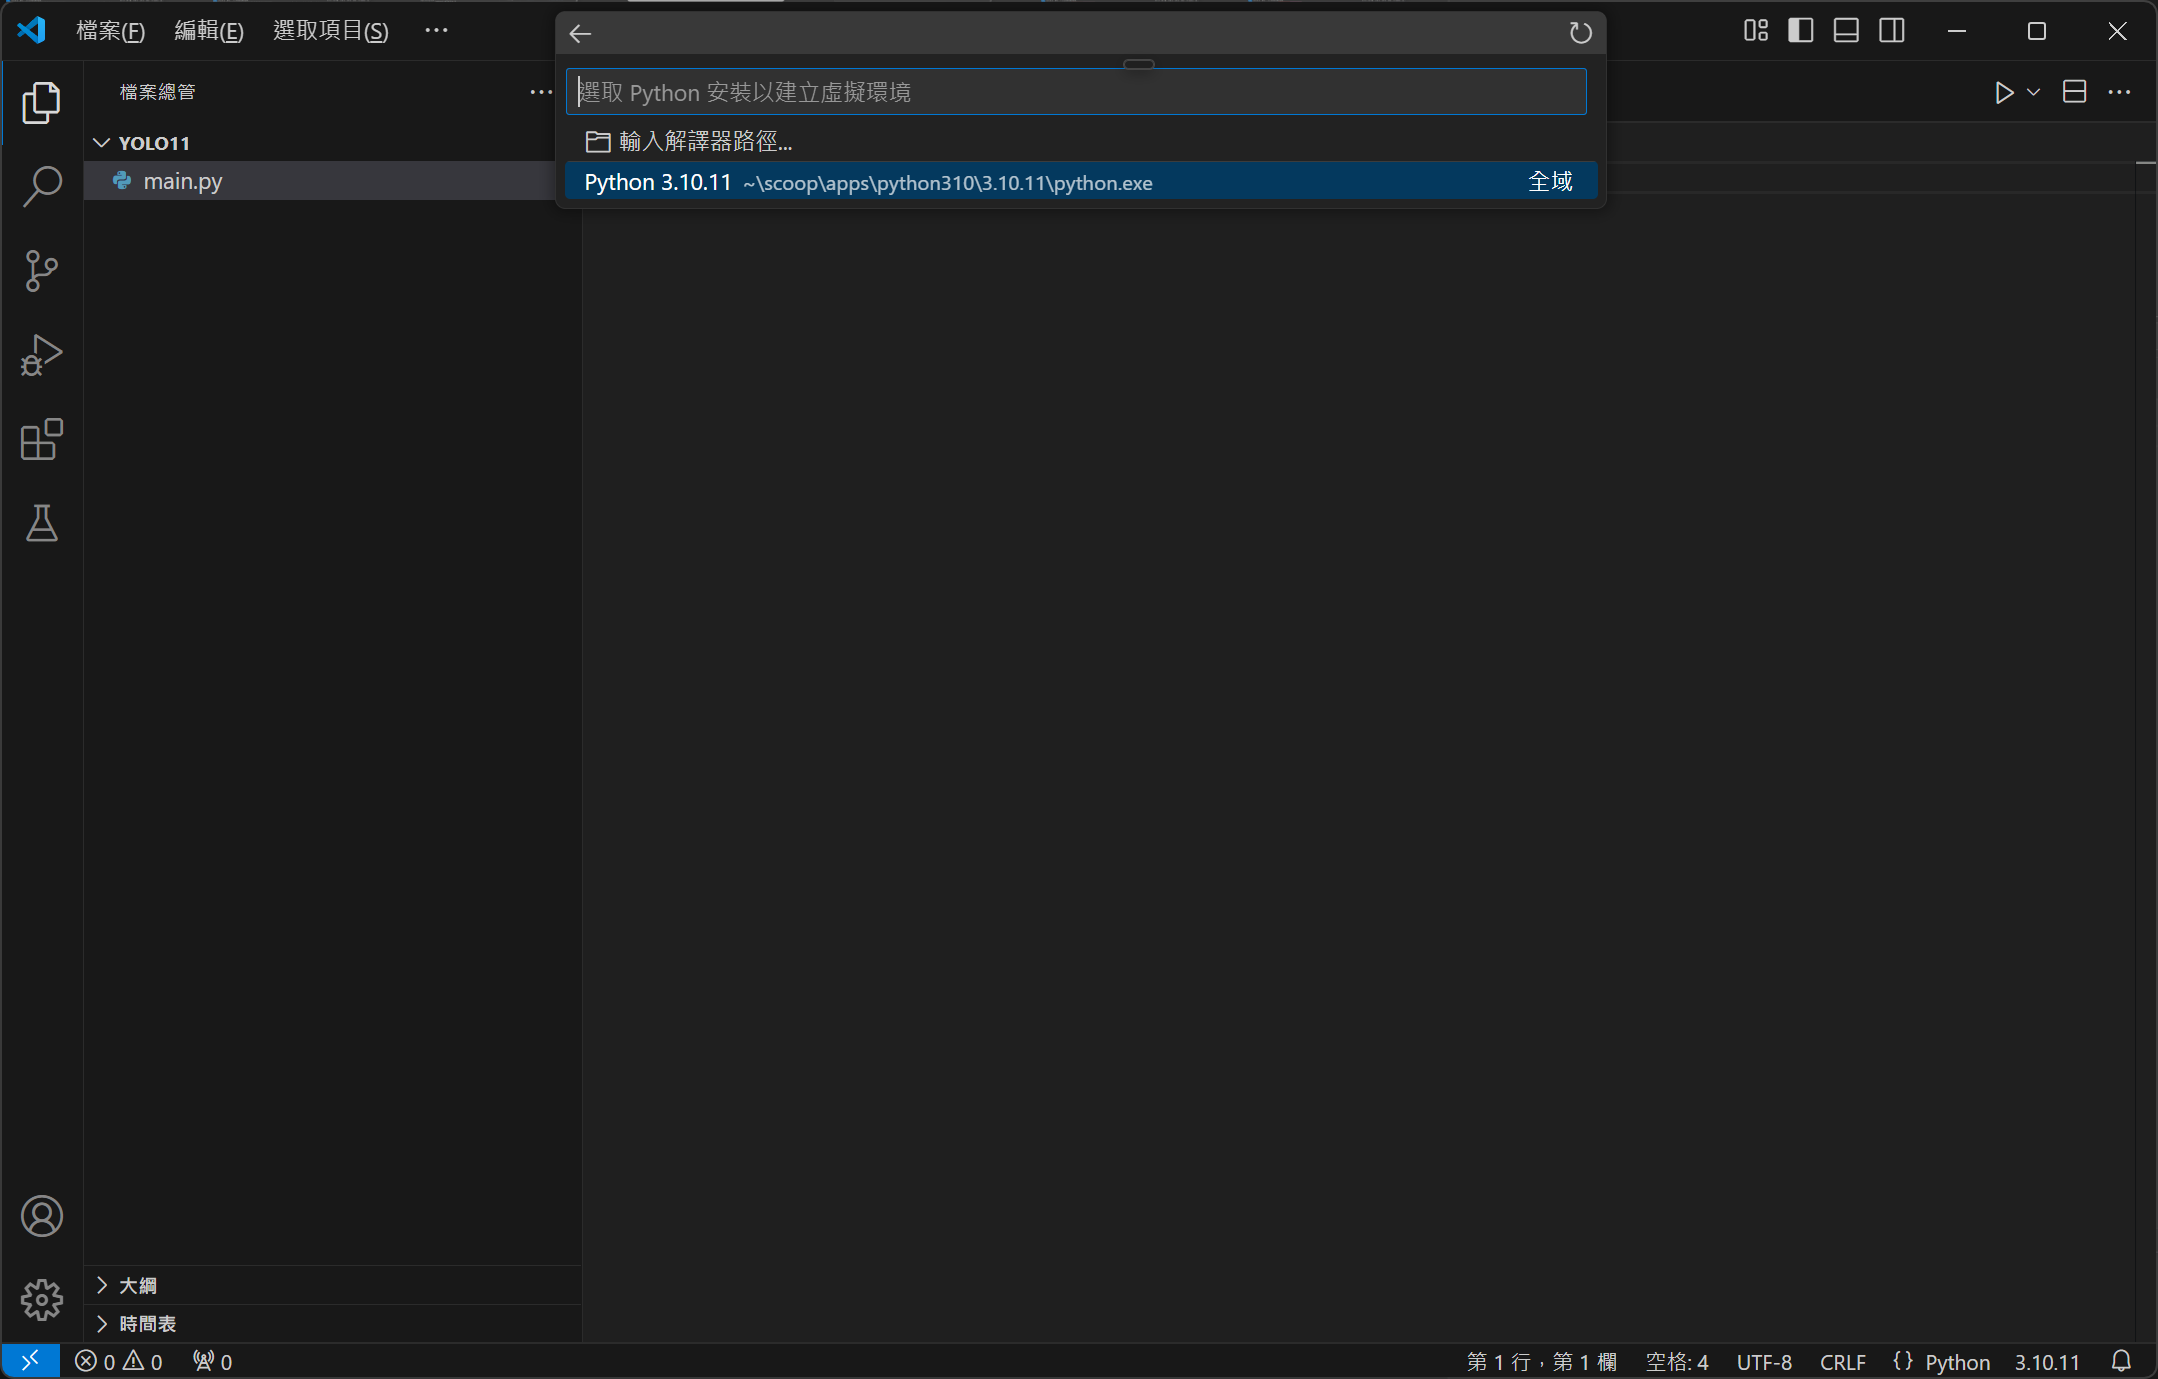Open the 選取項目(S) menu
The height and width of the screenshot is (1379, 2158).
tap(330, 31)
